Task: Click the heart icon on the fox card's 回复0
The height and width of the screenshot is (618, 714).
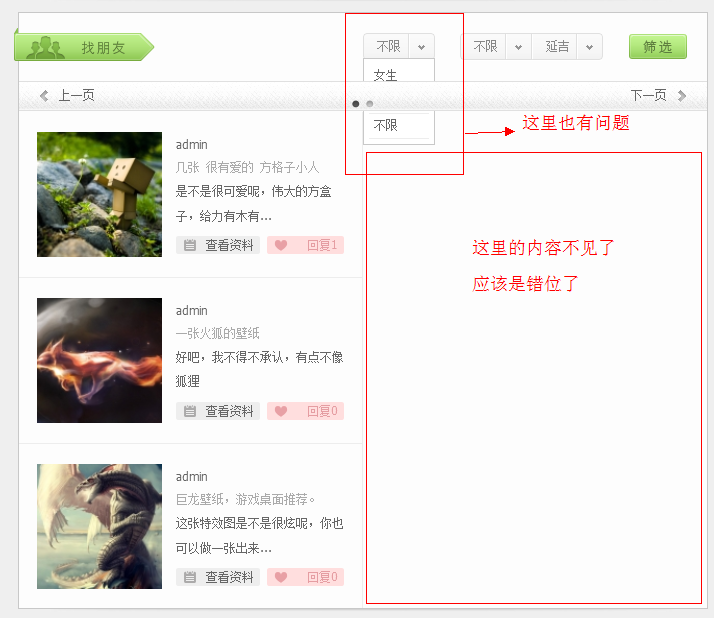Action: (x=281, y=411)
